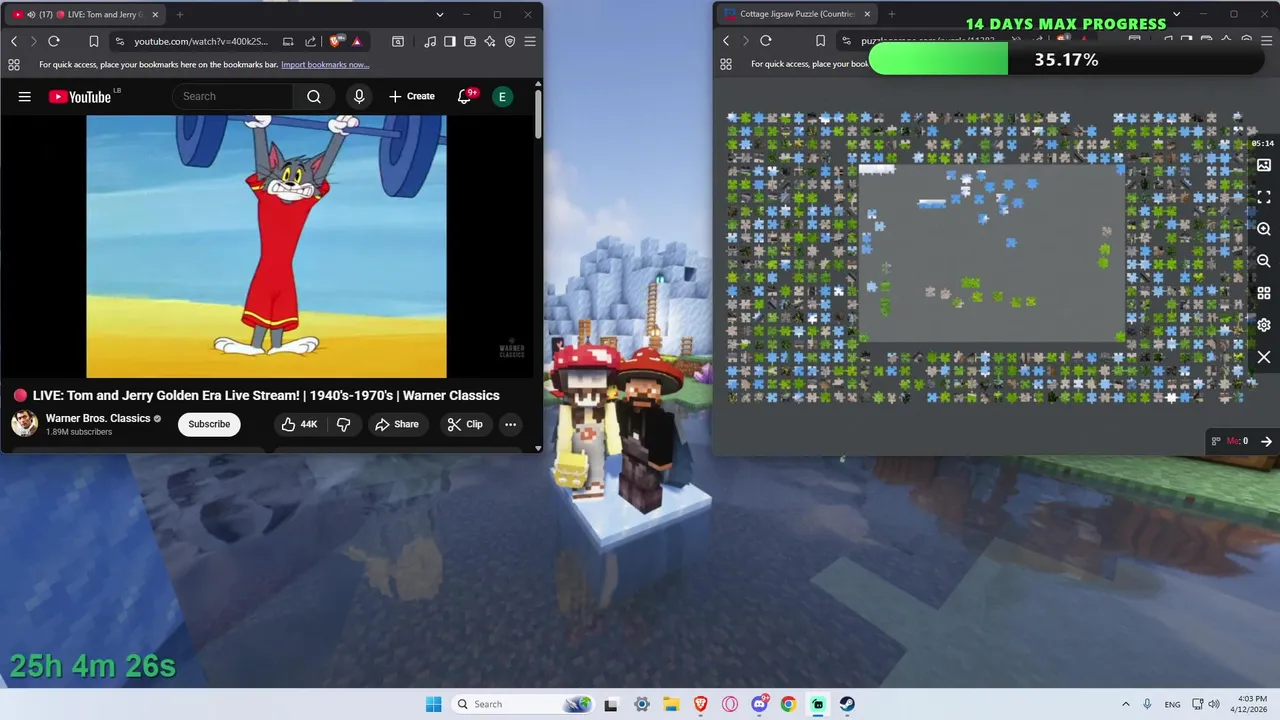This screenshot has width=1280, height=720.
Task: Open Warner Bros. Classics channel name
Action: pyautogui.click(x=98, y=418)
